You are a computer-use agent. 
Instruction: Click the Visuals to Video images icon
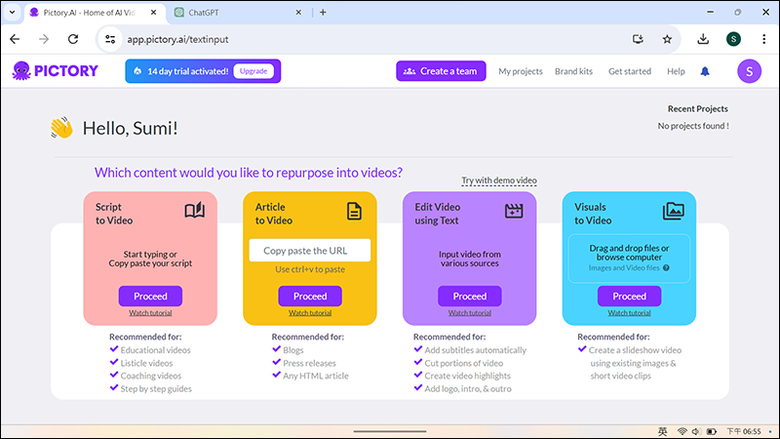(x=674, y=211)
